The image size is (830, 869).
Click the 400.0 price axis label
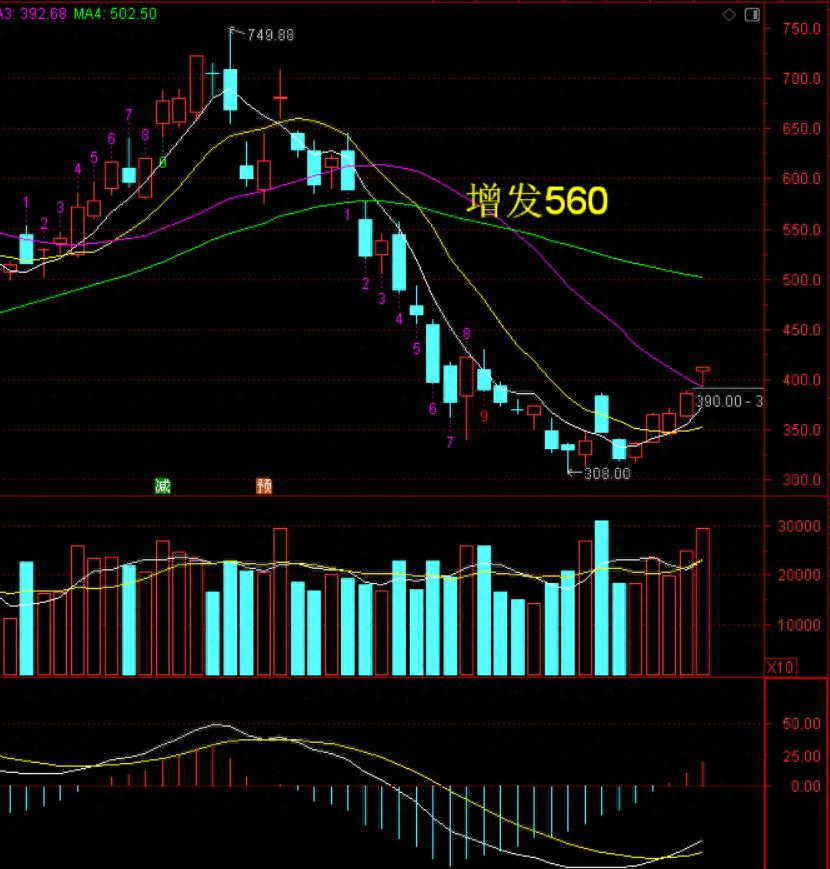click(x=801, y=380)
